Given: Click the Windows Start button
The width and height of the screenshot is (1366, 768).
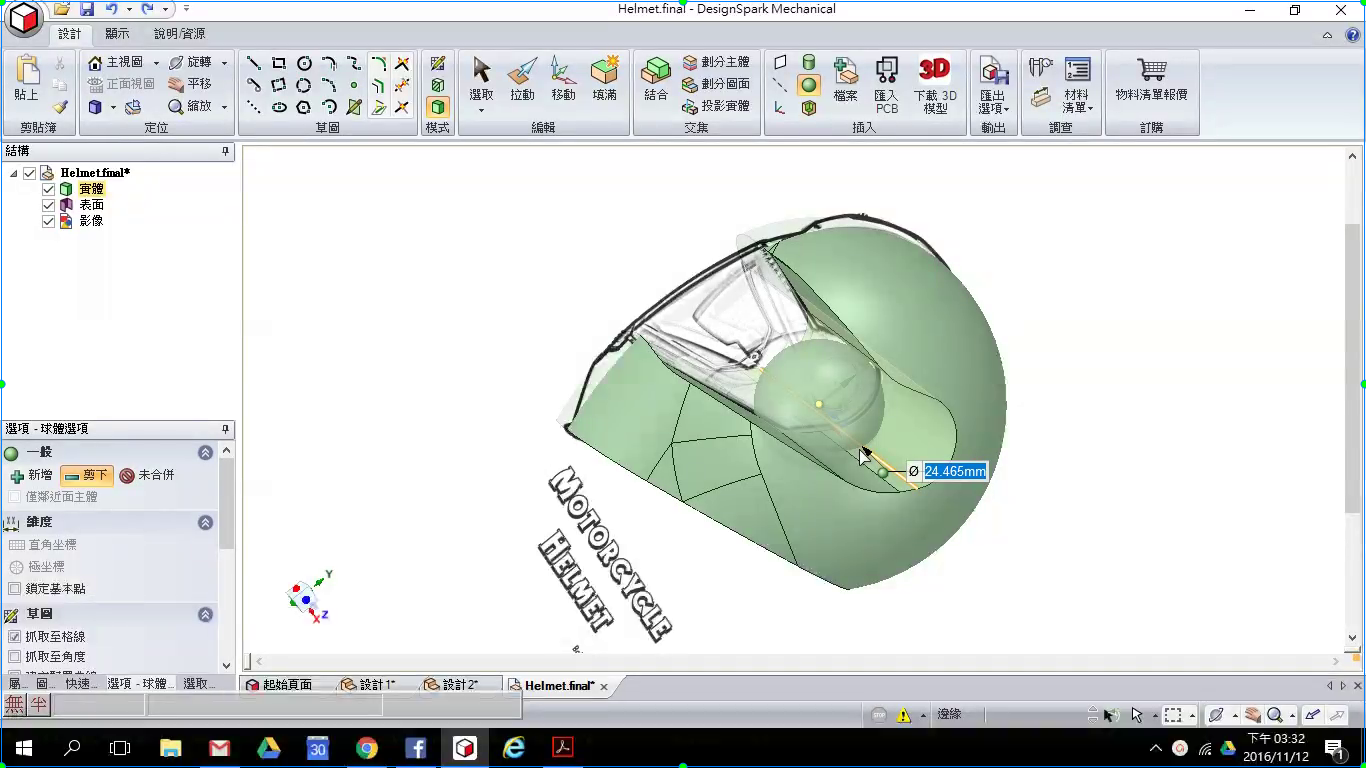Looking at the screenshot, I should pos(24,748).
